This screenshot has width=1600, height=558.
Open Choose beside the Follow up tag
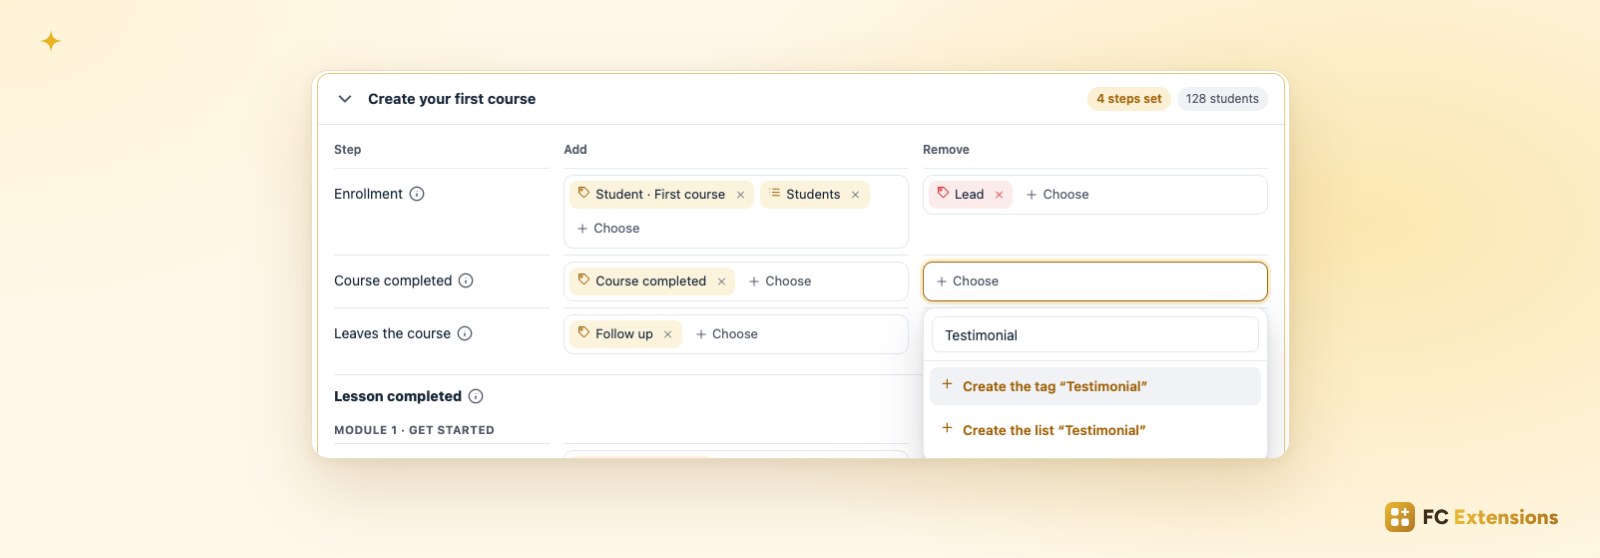pos(726,335)
